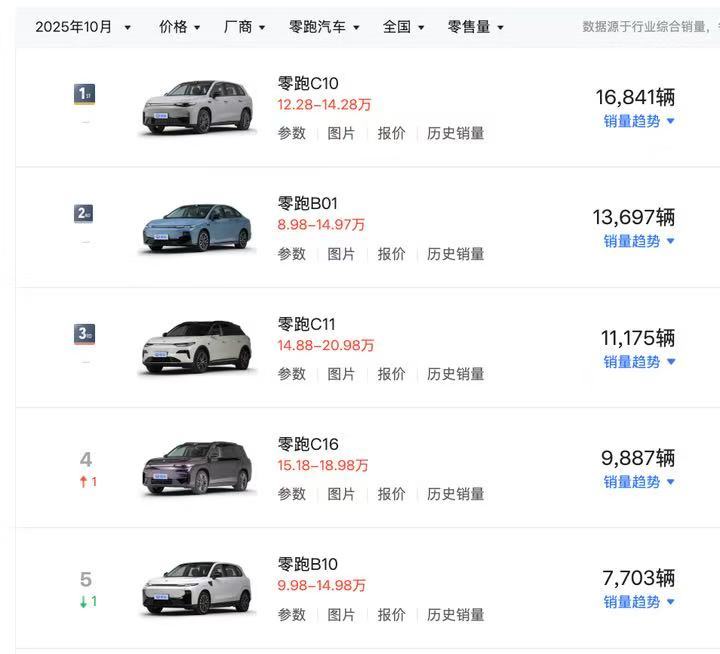720x654 pixels.
Task: Expand the 价格 filter dropdown
Action: coord(179,27)
